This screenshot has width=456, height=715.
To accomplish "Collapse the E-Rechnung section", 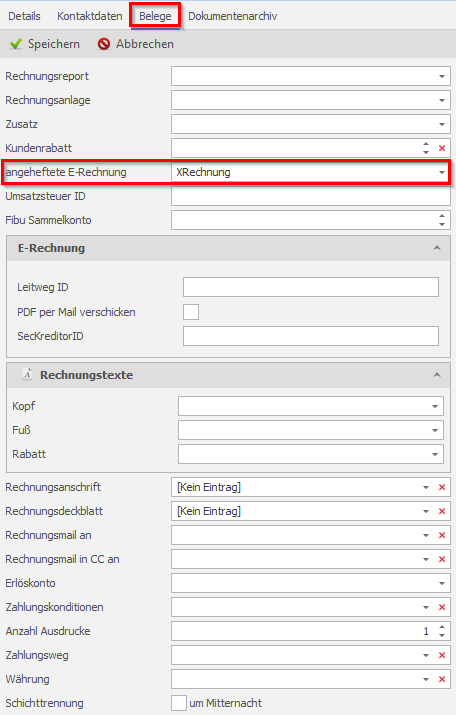I will coord(437,248).
